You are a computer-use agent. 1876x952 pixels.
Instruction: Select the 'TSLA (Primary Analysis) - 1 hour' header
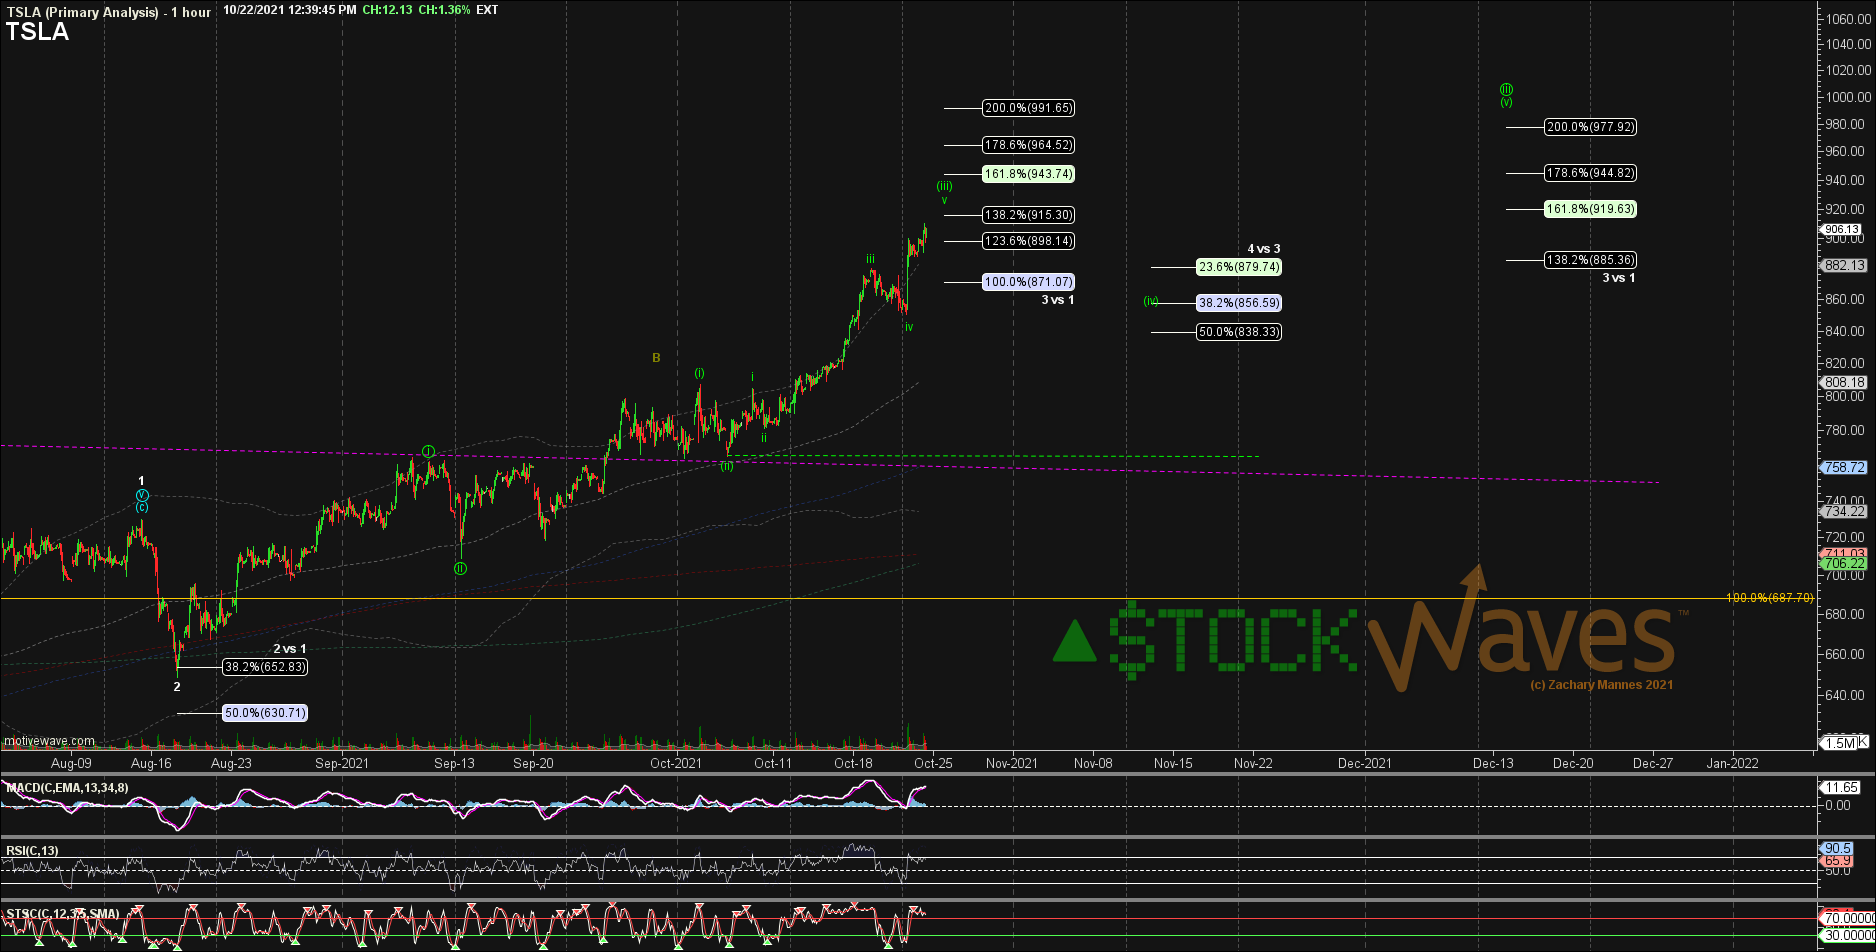click(108, 12)
